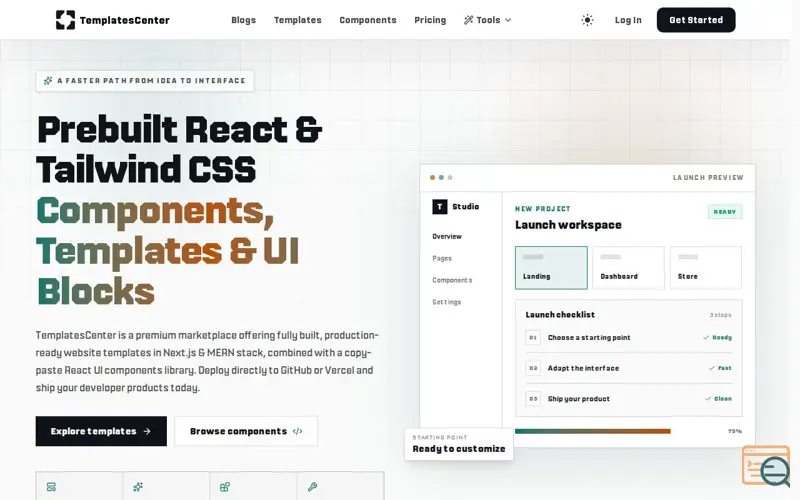
Task: Click the 'Prebuilt React & Tailwind CSS' headline
Action: coord(179,149)
